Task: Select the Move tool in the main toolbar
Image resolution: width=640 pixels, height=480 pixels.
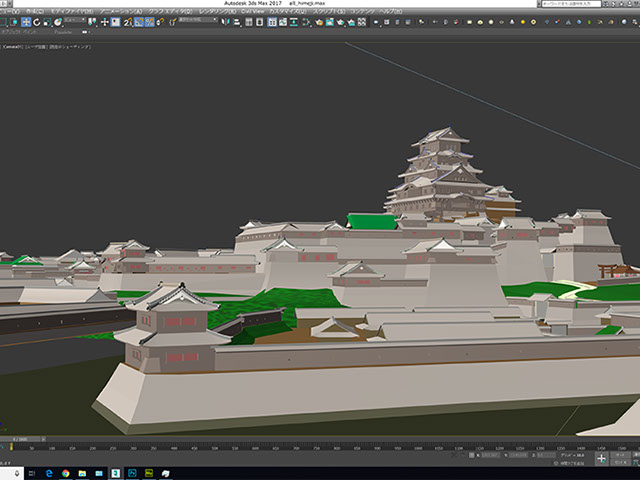Action: point(26,21)
